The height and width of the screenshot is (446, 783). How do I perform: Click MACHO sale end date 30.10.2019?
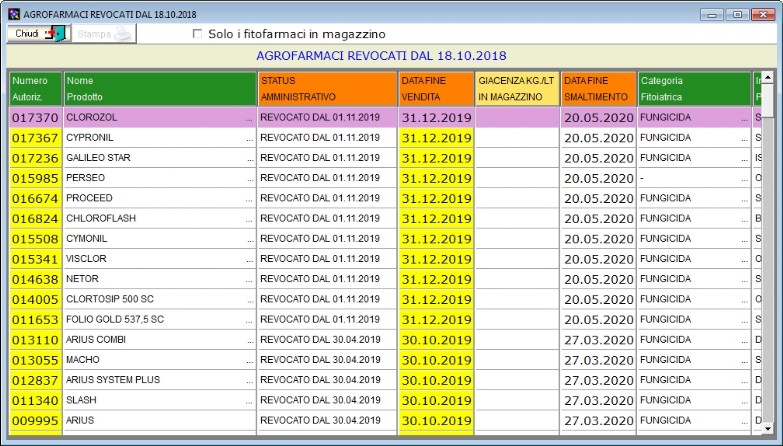coord(436,360)
